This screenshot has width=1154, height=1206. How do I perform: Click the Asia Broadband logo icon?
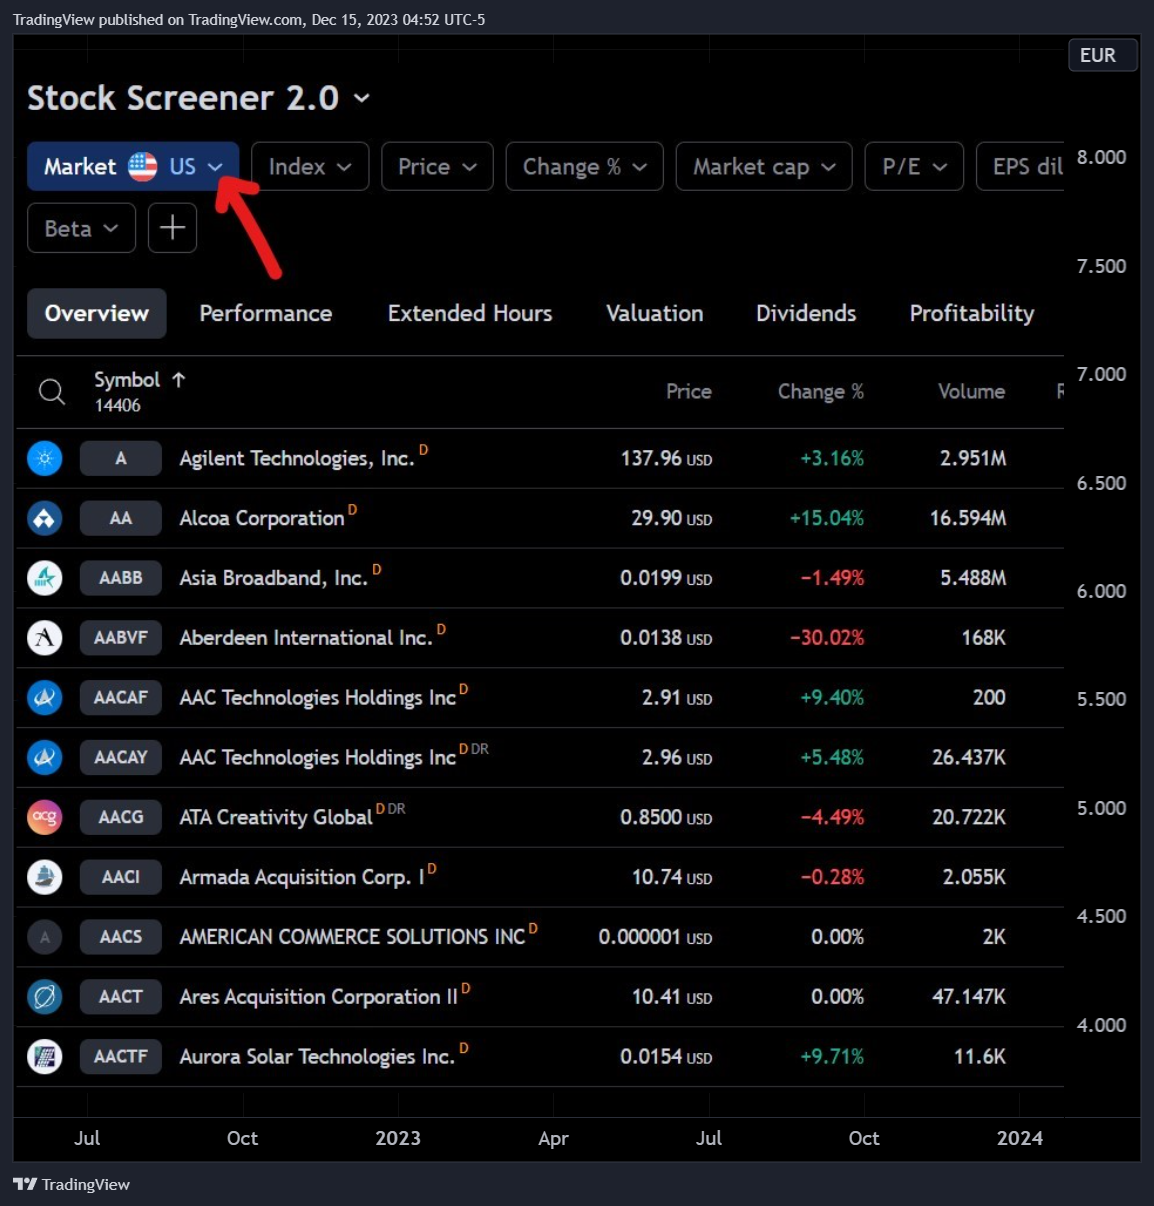point(45,578)
